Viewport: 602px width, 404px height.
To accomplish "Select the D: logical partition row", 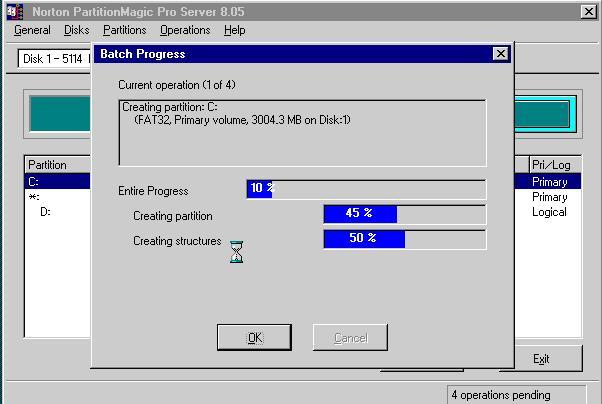I will [57, 212].
